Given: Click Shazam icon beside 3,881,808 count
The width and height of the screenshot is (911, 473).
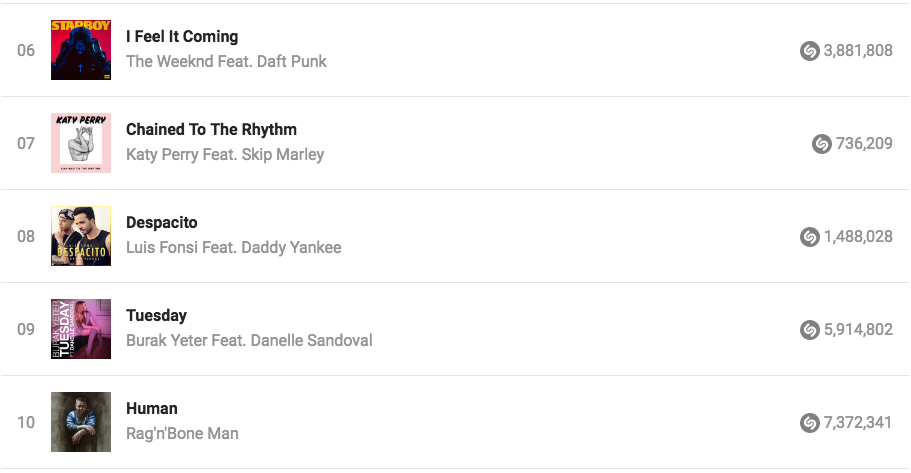Looking at the screenshot, I should click(x=810, y=51).
